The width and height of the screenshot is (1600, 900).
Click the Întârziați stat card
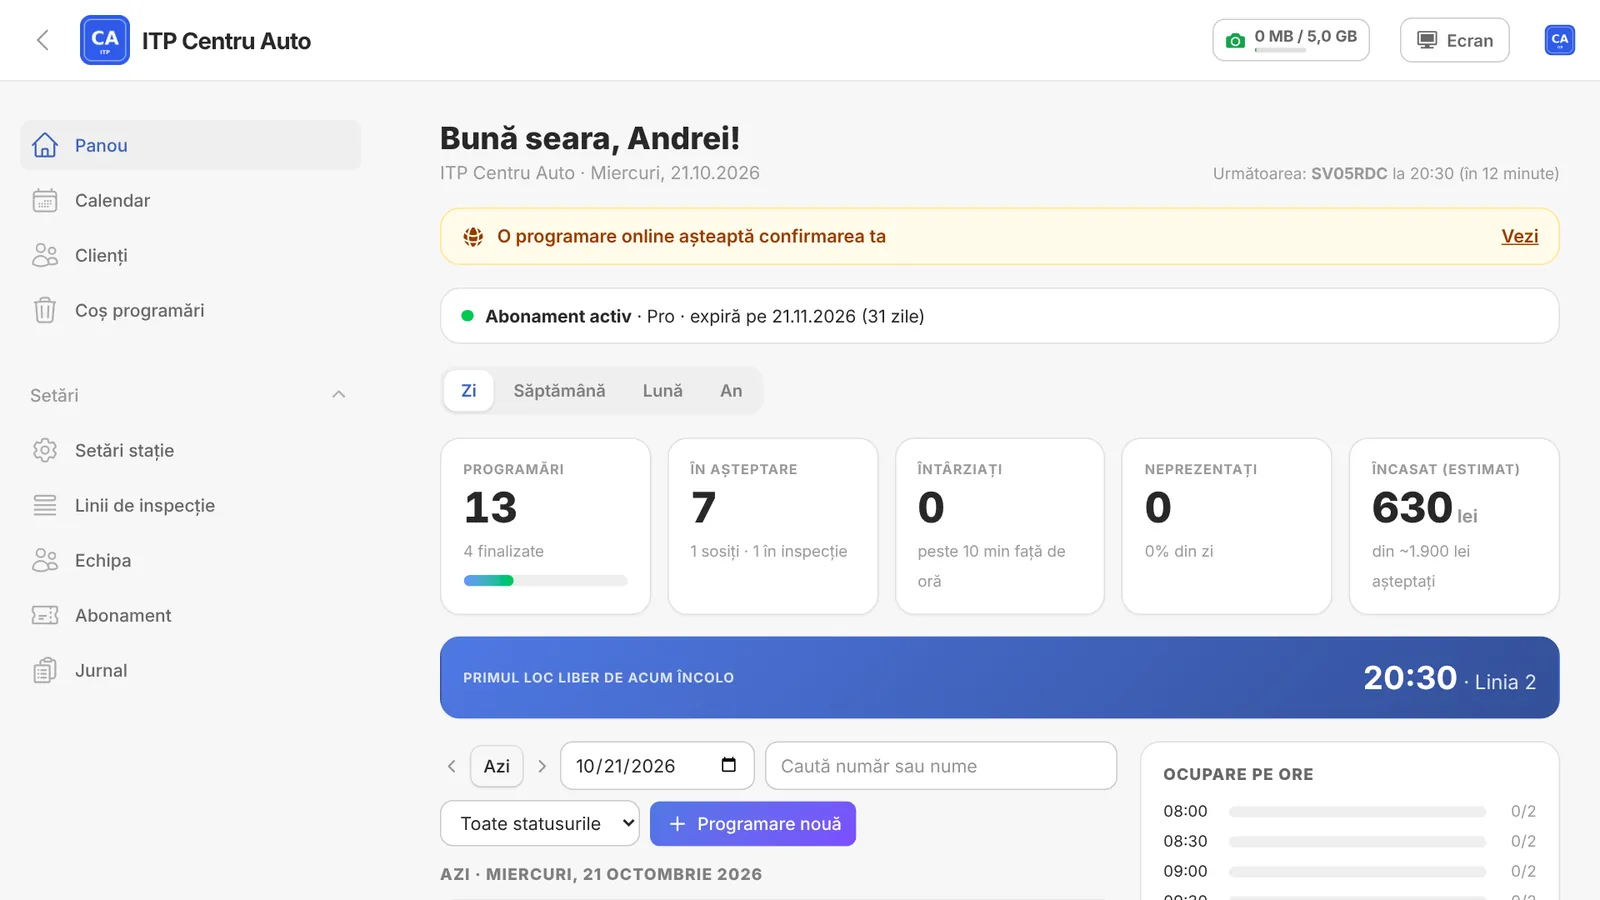tap(1000, 526)
